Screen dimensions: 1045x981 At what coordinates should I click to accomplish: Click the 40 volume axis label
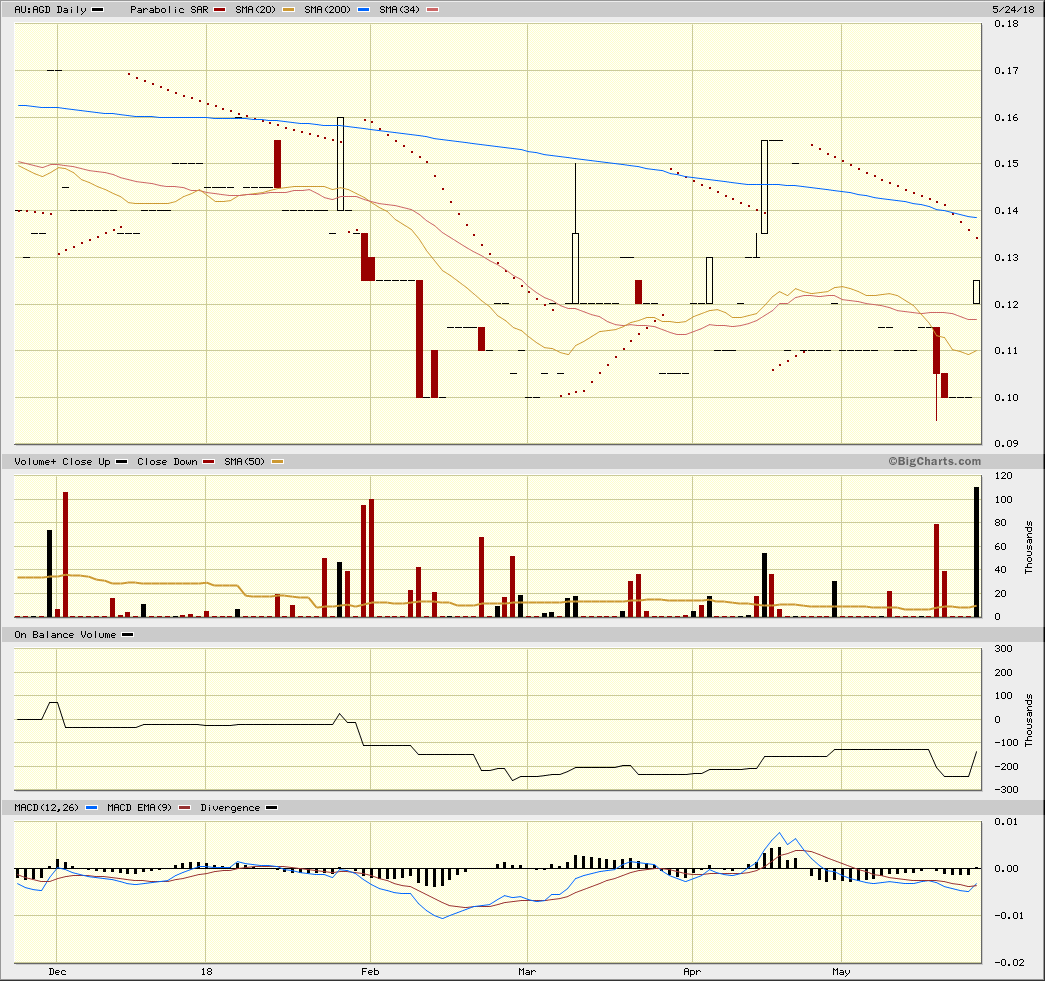pos(1000,570)
